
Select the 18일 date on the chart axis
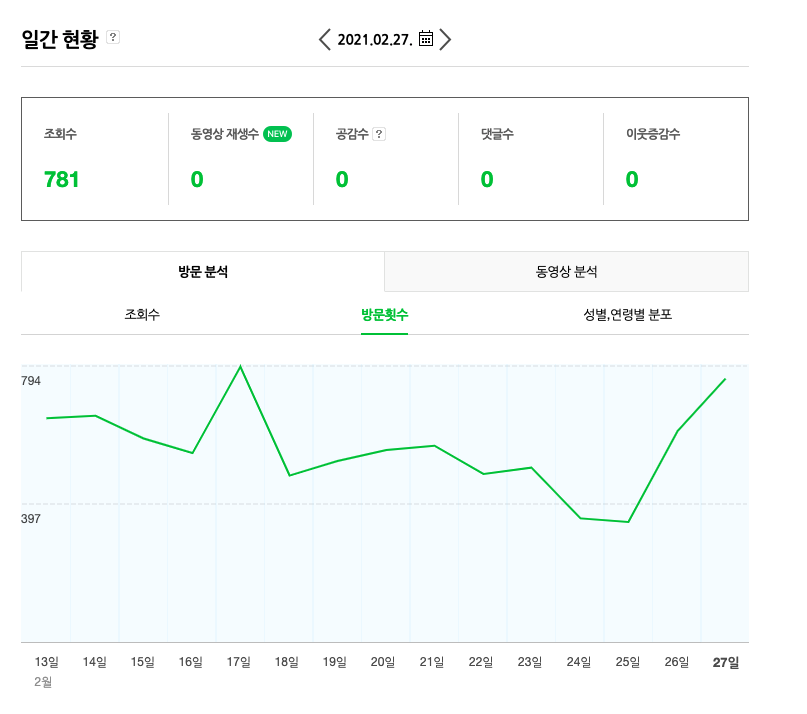click(x=287, y=662)
